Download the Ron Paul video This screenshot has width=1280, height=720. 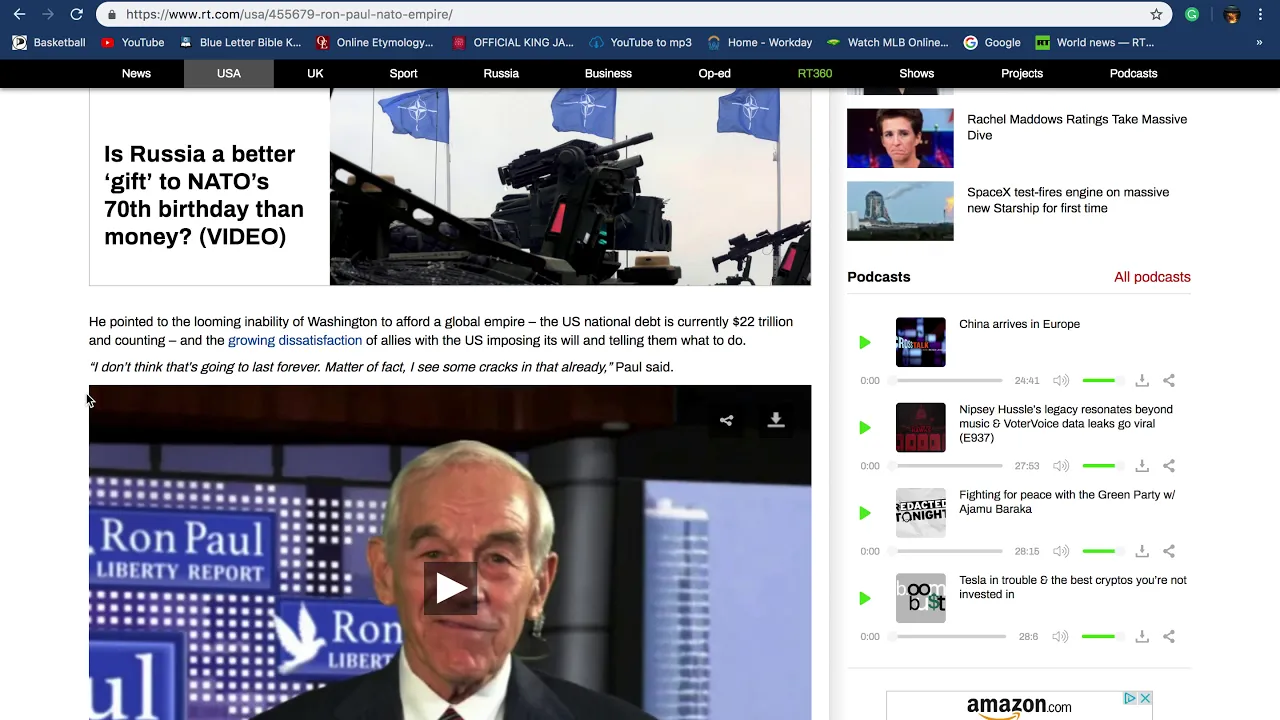click(776, 421)
